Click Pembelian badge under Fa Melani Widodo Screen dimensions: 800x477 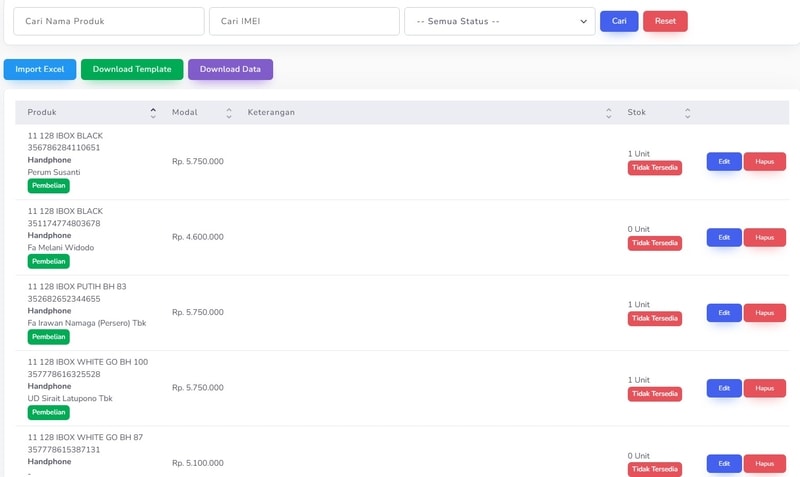click(48, 261)
